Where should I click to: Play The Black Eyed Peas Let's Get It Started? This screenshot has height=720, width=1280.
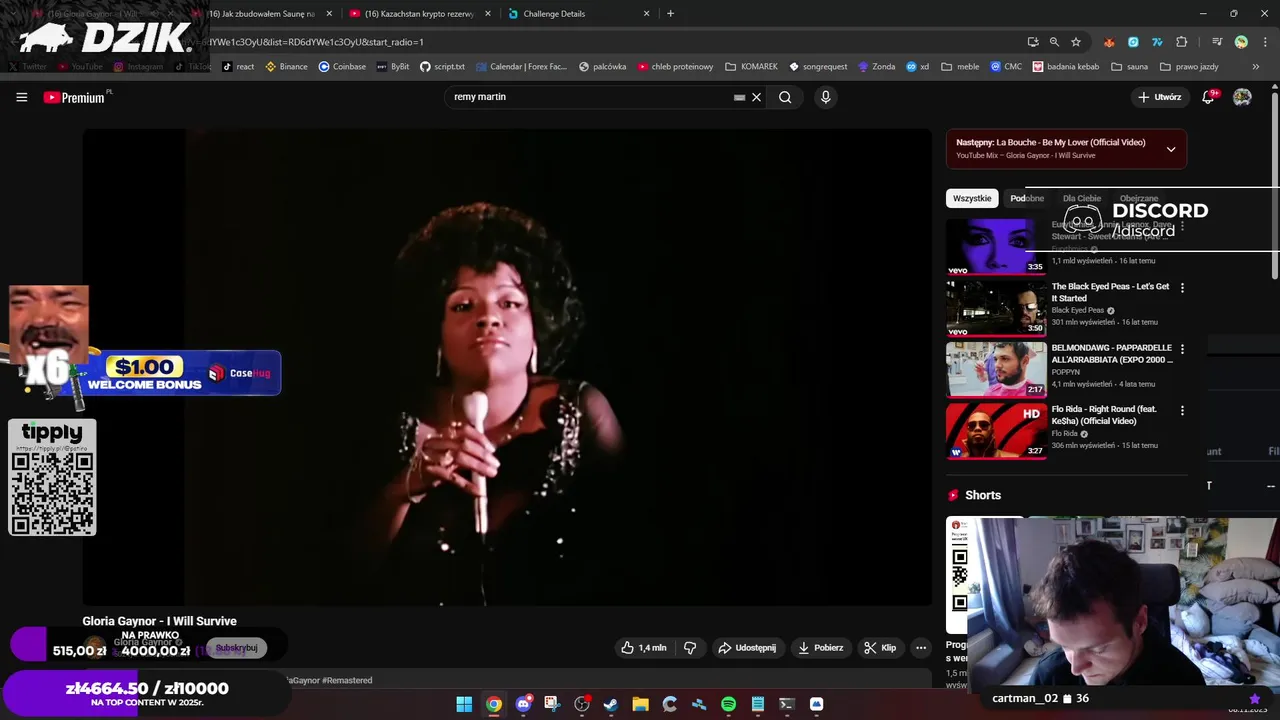pos(996,307)
